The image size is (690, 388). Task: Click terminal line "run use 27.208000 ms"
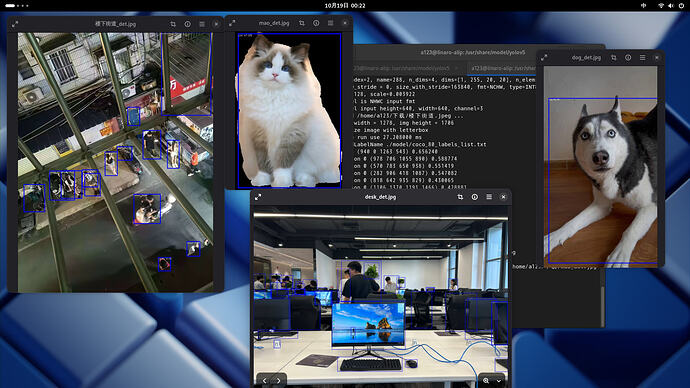tap(388, 137)
